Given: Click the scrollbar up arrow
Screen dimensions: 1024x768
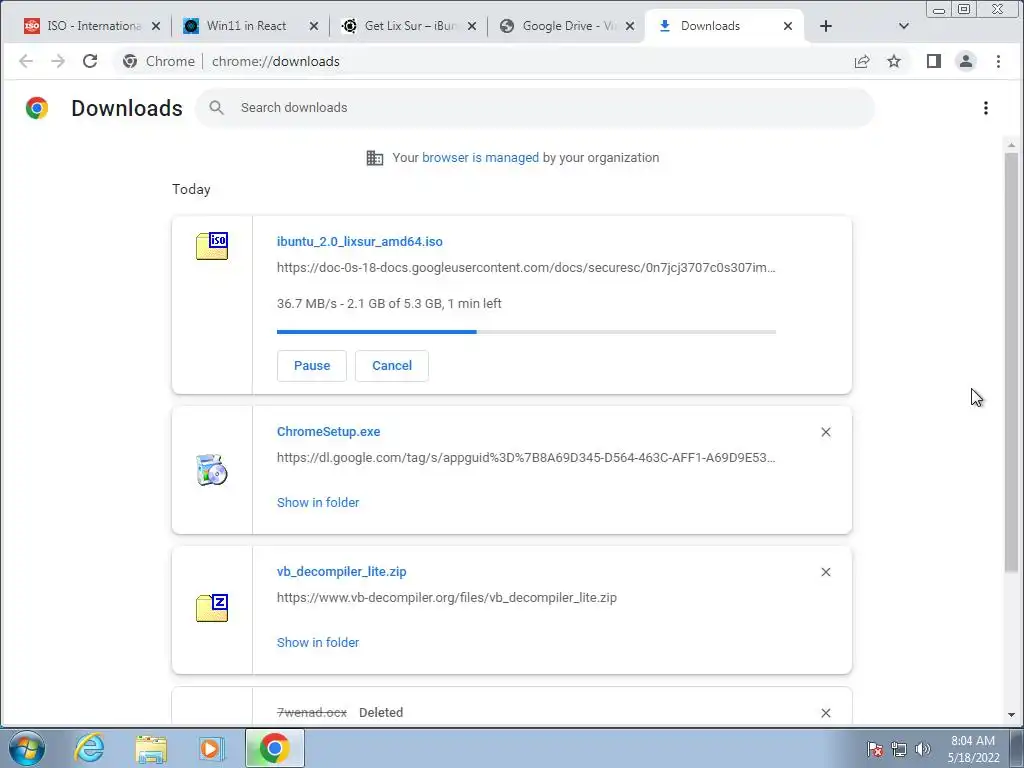Looking at the screenshot, I should (1011, 145).
